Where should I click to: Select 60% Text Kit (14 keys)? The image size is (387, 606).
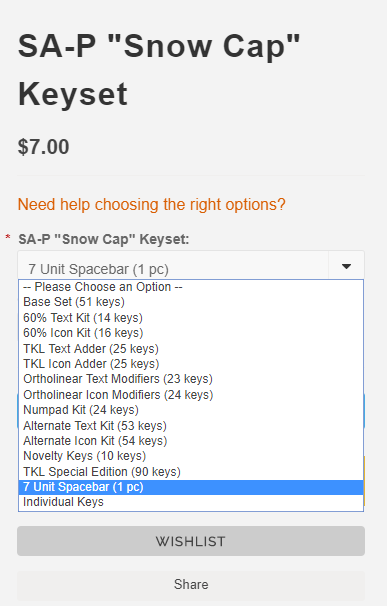point(191,318)
